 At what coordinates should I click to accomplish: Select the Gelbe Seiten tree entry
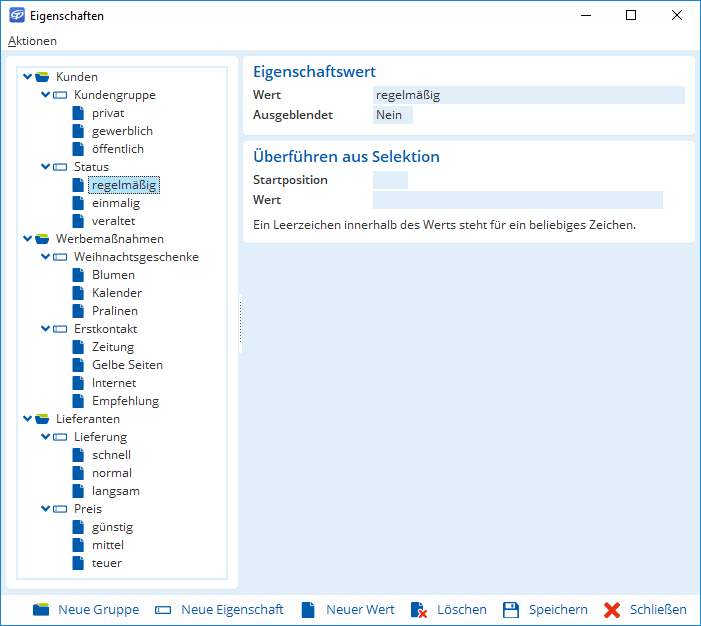pyautogui.click(x=127, y=365)
